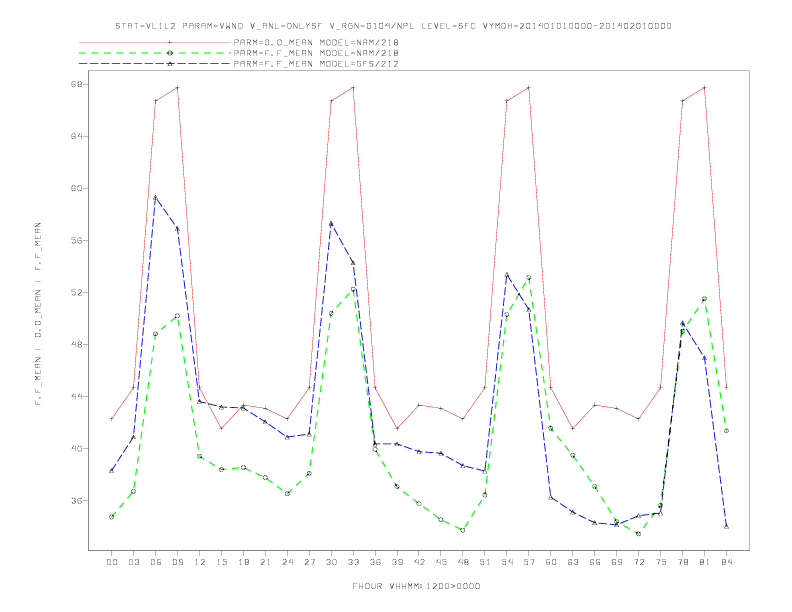This screenshot has width=792, height=612.
Task: Click blue triangle data point at hour 84
Action: point(726,527)
